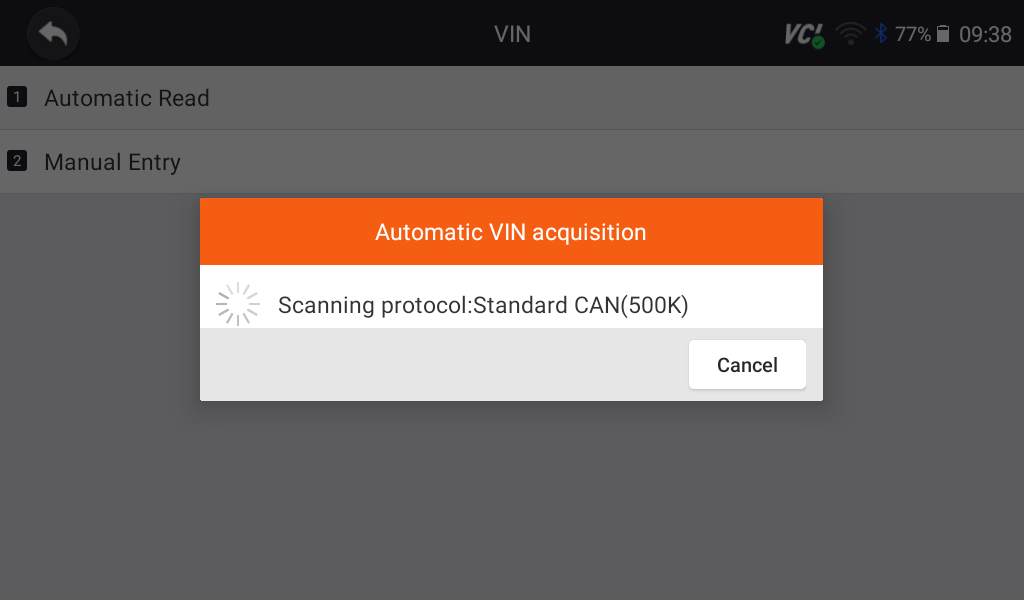
Task: Click the VCI connection status icon
Action: point(802,34)
